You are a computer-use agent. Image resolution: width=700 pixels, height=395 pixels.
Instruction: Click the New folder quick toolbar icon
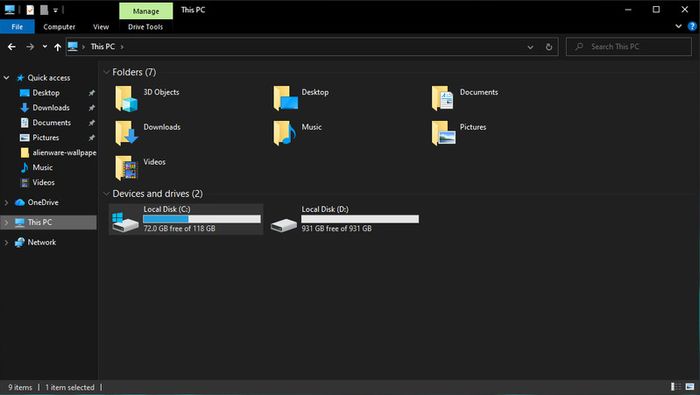44,9
